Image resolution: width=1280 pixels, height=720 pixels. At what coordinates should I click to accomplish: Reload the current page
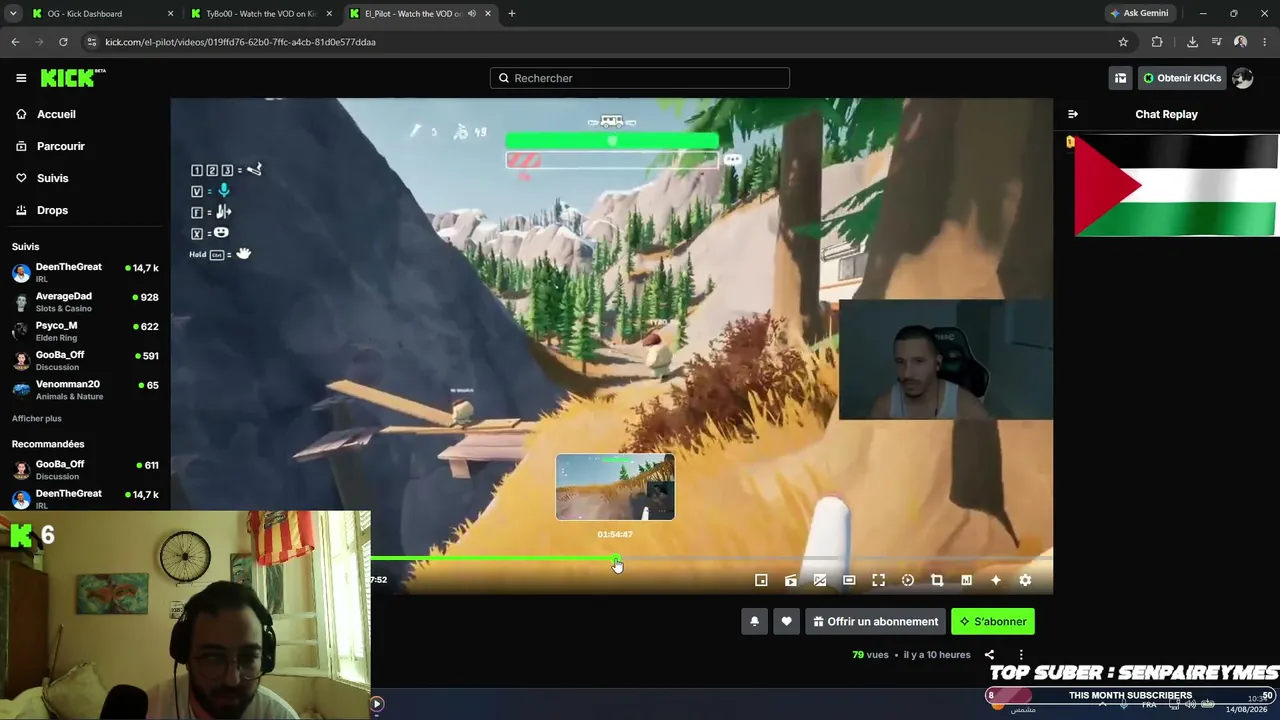[63, 42]
